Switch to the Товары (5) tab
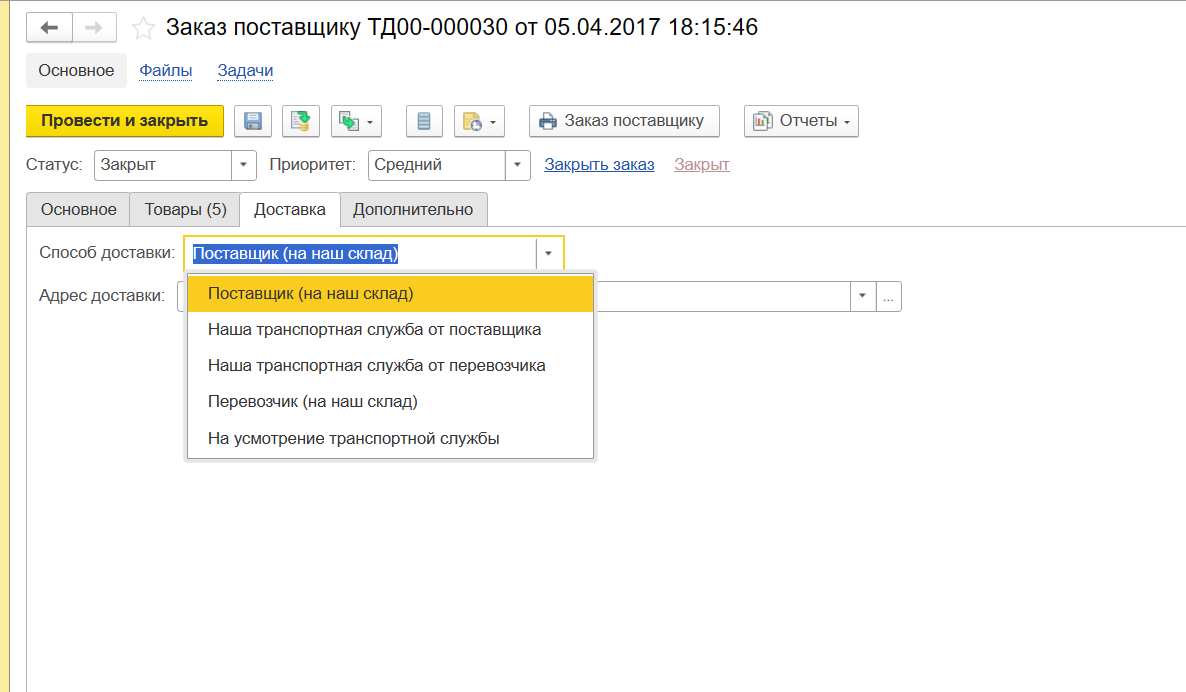This screenshot has height=692, width=1186. [x=185, y=210]
